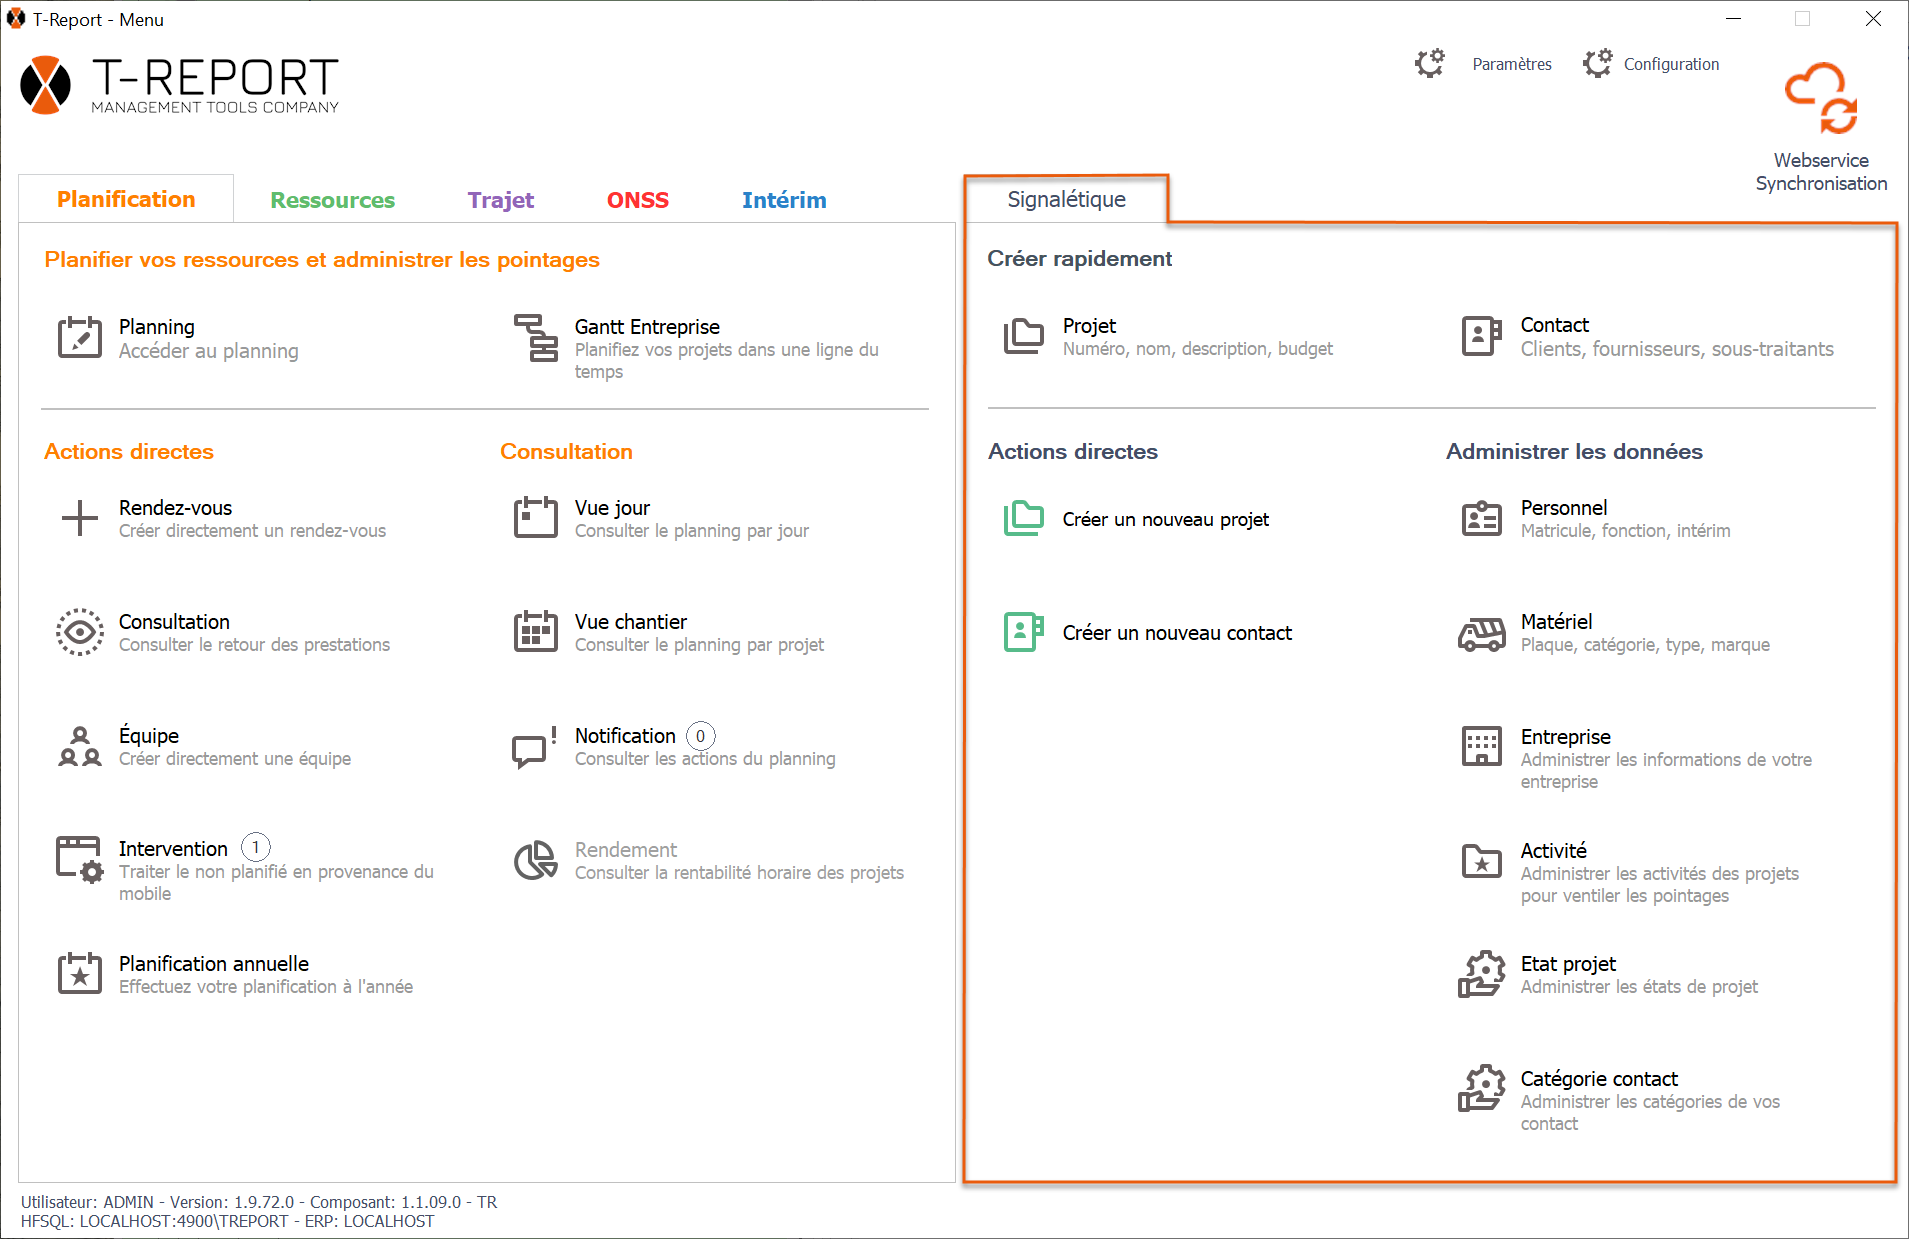This screenshot has height=1239, width=1909.
Task: Click Créer un nouveau contact link
Action: pyautogui.click(x=1176, y=633)
